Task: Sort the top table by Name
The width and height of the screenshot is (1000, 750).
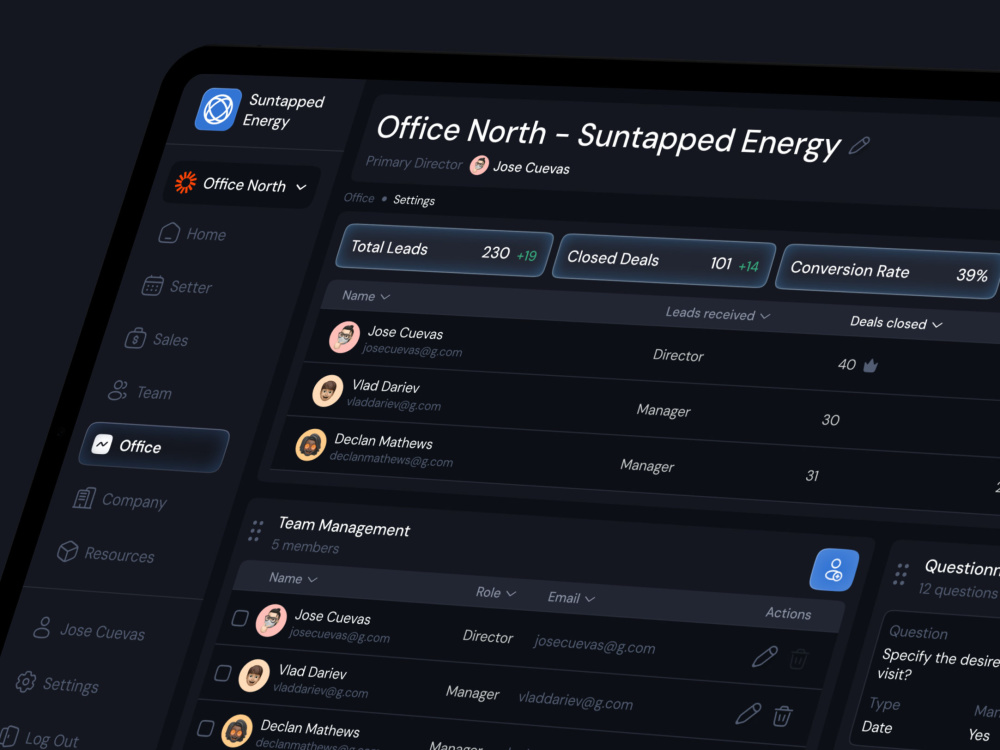Action: [x=365, y=296]
